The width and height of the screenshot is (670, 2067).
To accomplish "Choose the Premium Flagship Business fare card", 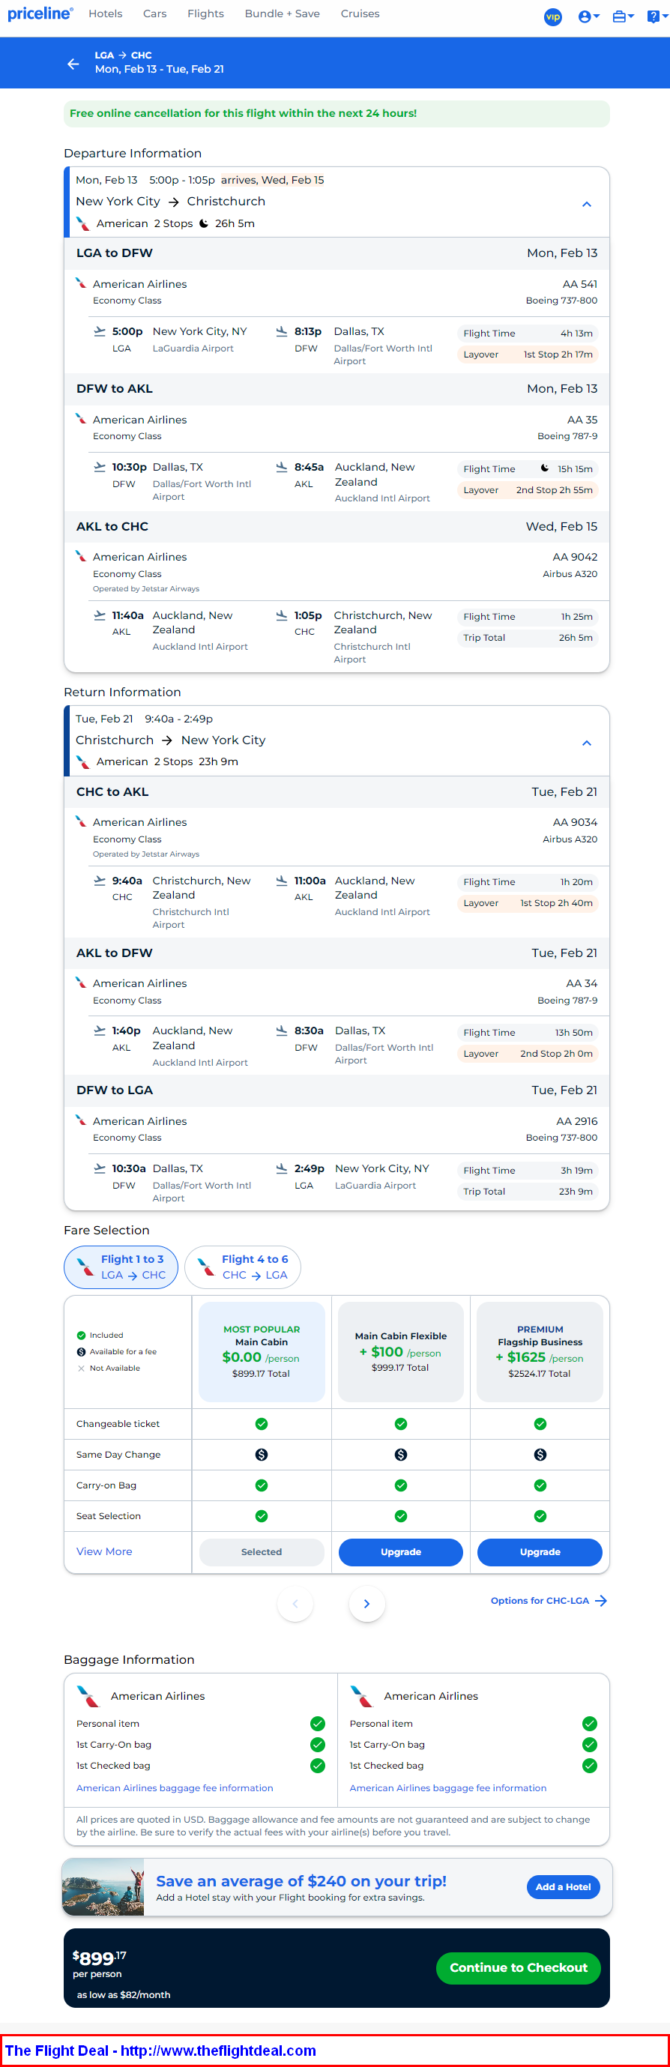I will [x=540, y=1352].
